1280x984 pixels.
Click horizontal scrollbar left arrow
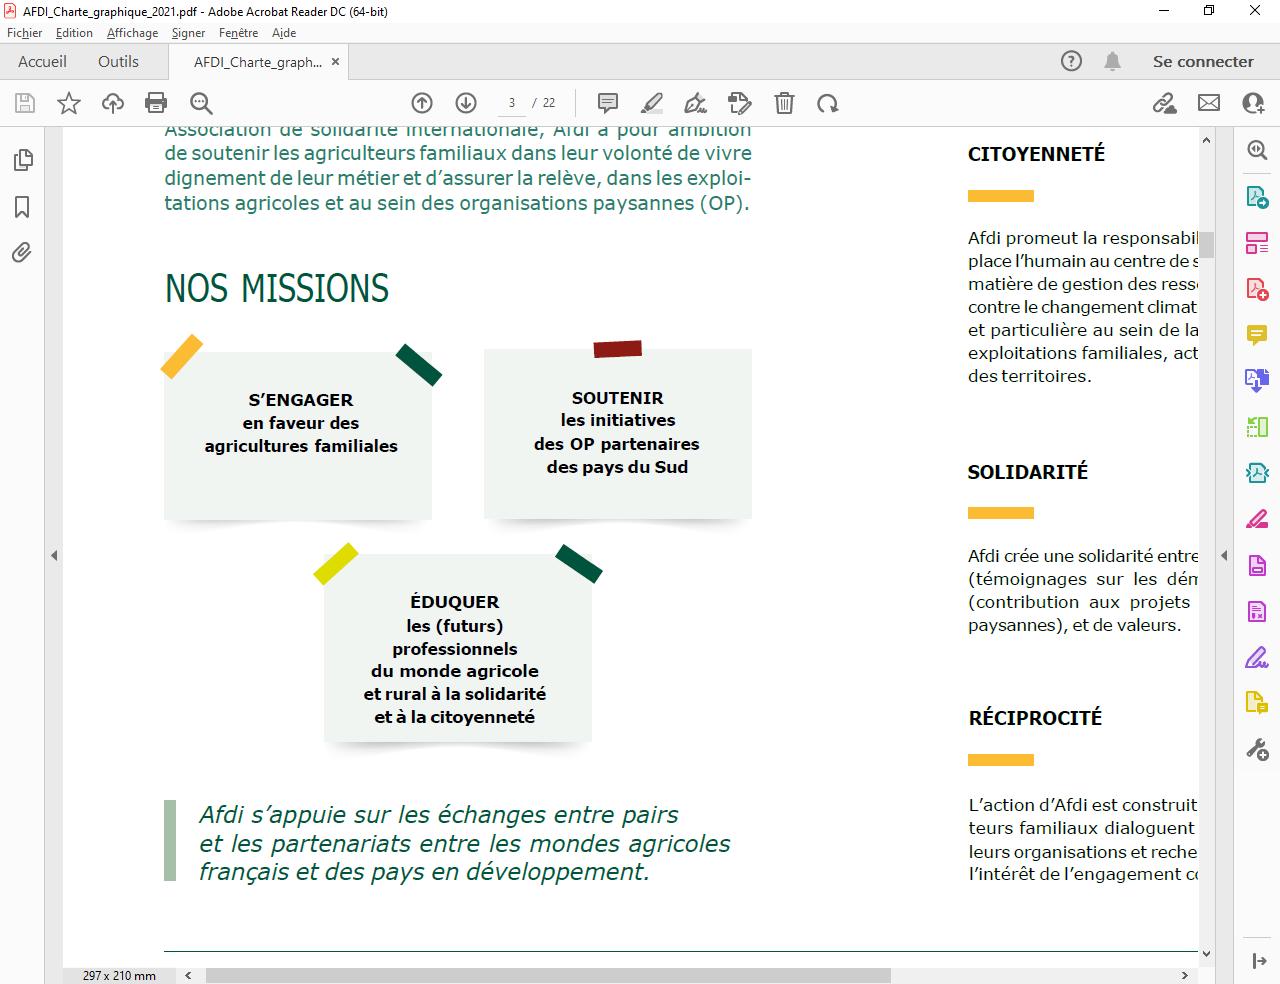coord(187,975)
